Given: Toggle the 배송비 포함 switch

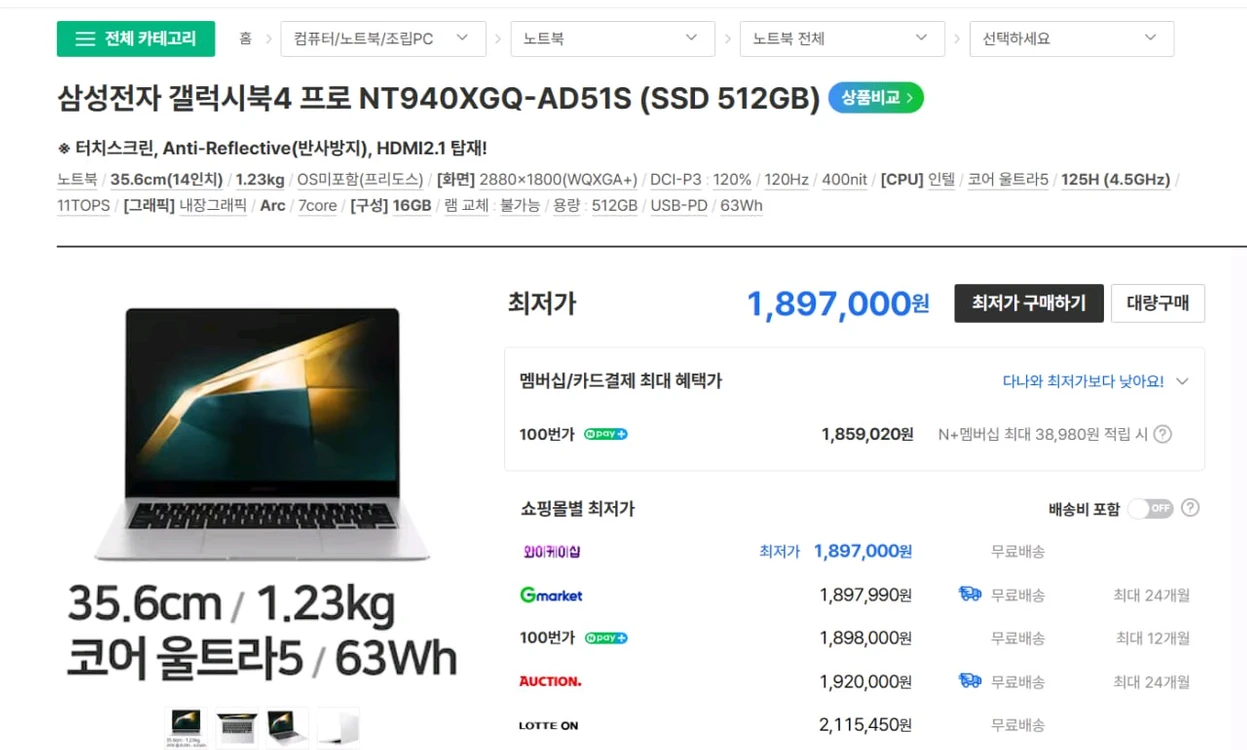Looking at the screenshot, I should [x=1150, y=508].
